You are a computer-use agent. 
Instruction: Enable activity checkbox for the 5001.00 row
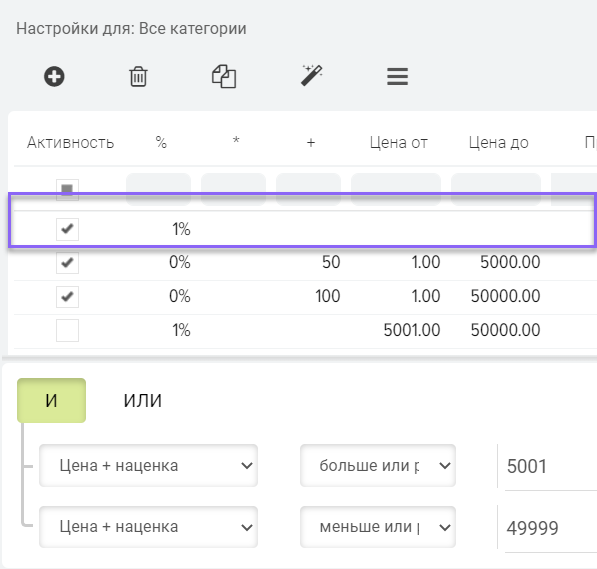pos(67,330)
